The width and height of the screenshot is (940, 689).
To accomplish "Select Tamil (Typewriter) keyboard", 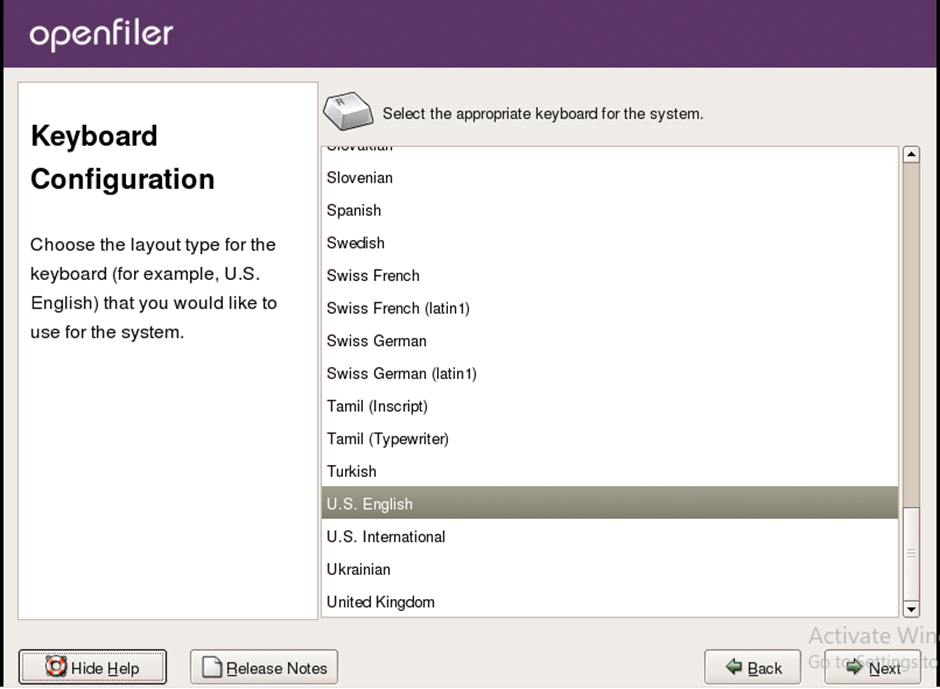I will click(x=610, y=439).
